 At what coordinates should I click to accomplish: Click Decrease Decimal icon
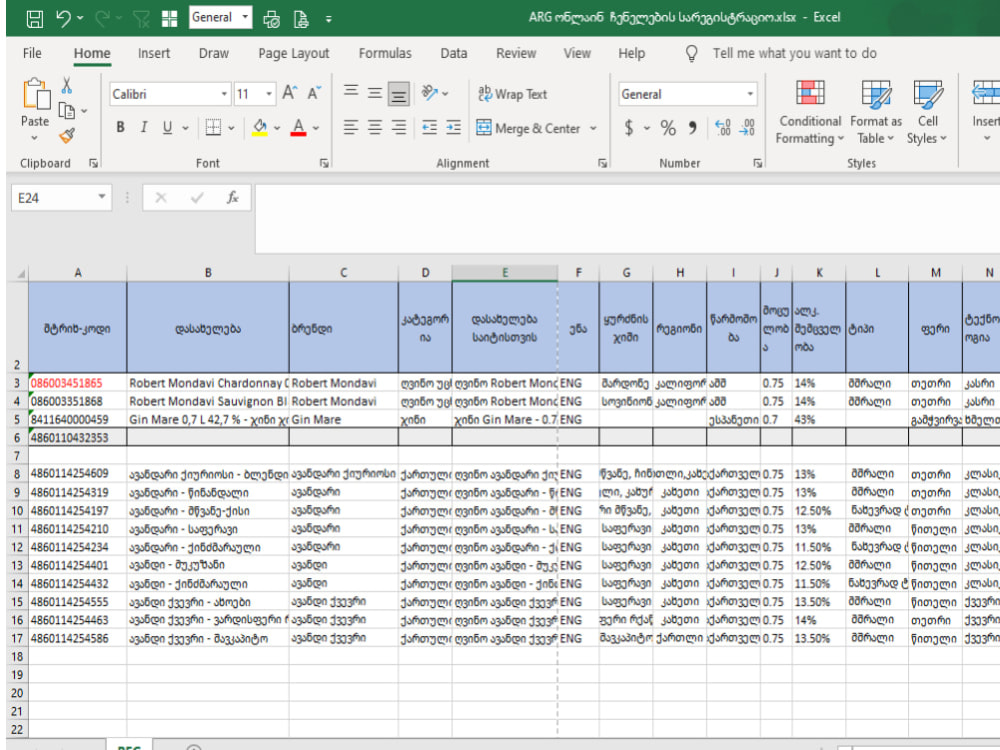click(x=747, y=128)
